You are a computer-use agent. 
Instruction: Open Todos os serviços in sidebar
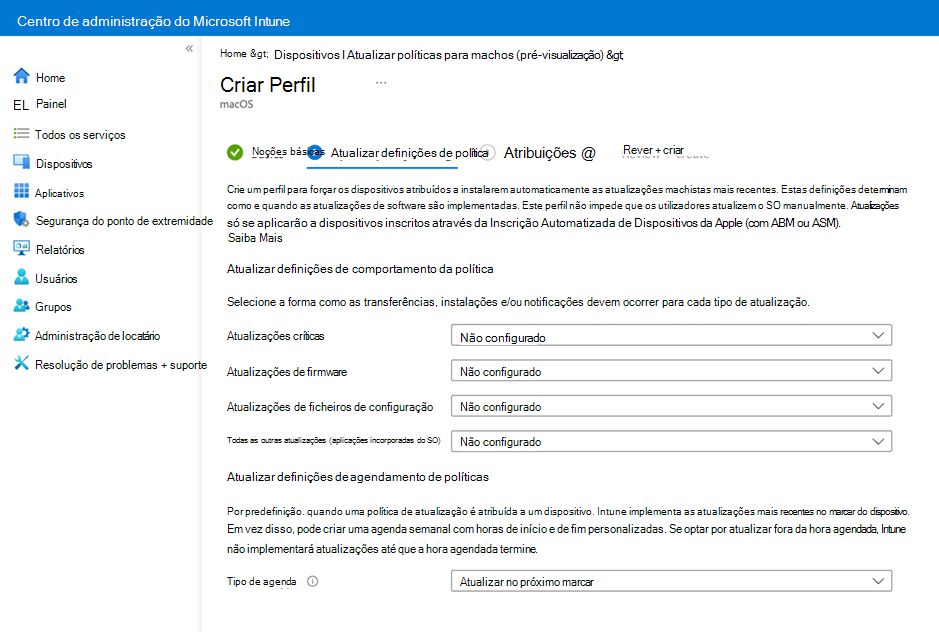(x=80, y=135)
